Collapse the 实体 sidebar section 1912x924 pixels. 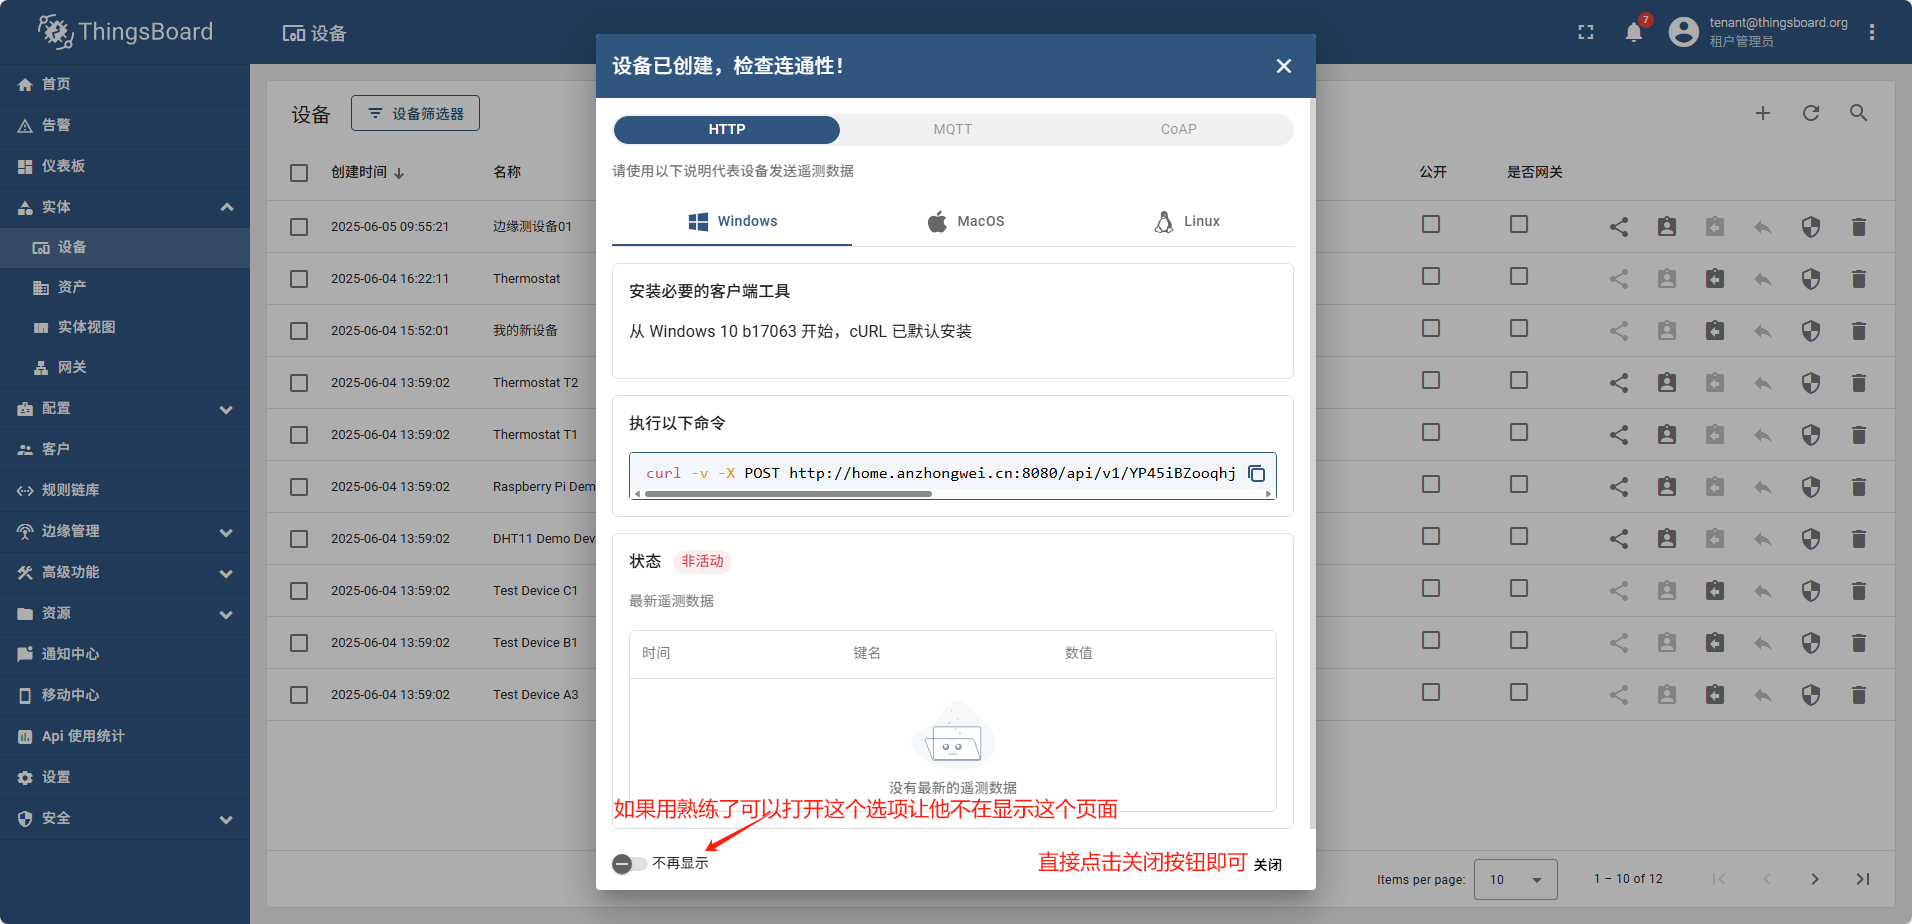point(226,207)
